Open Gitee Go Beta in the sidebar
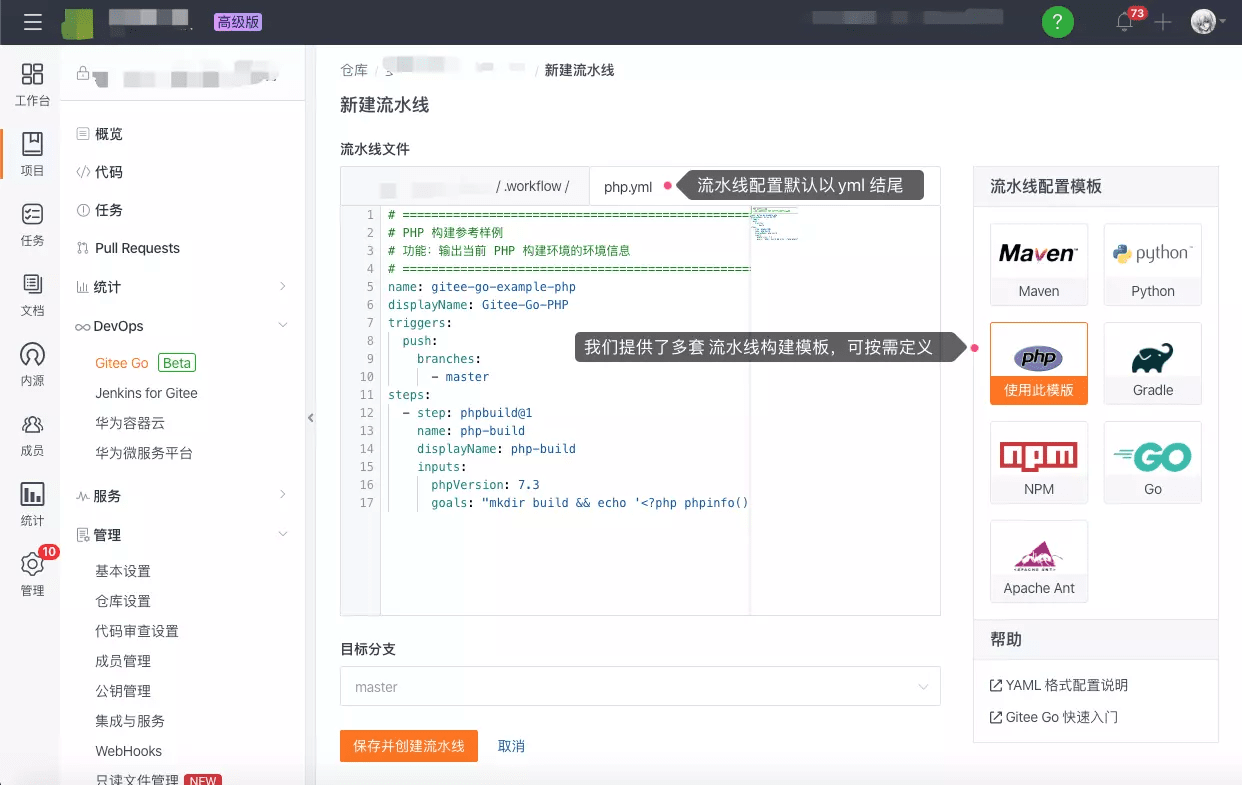This screenshot has width=1242, height=785. coord(145,363)
